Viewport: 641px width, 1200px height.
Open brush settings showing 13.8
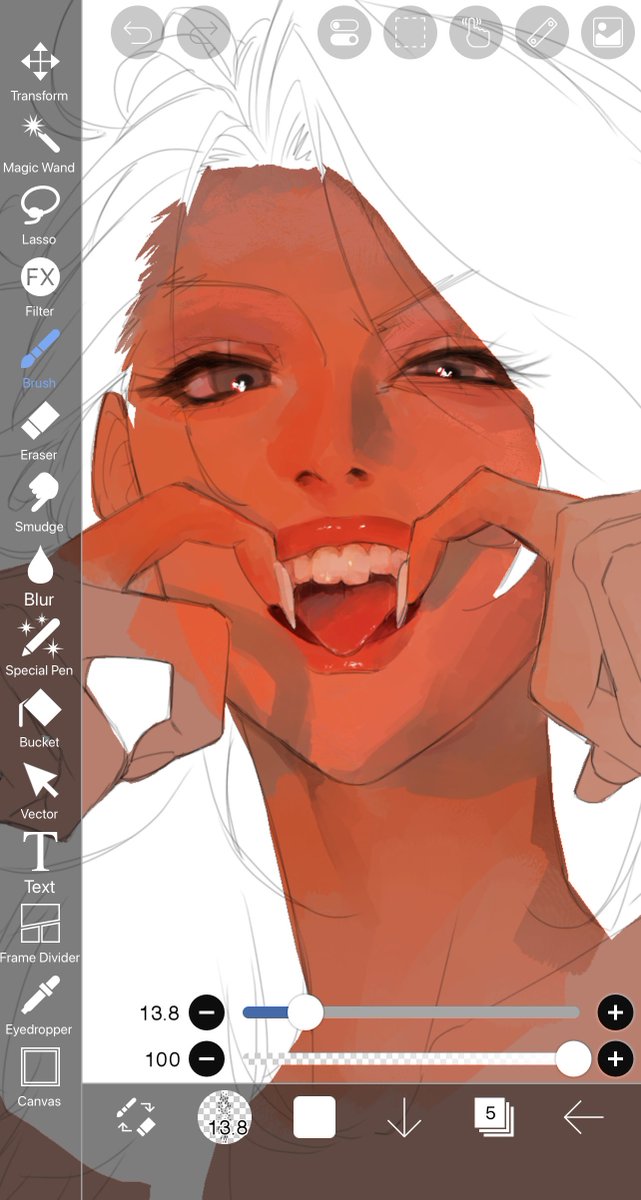[x=226, y=1118]
